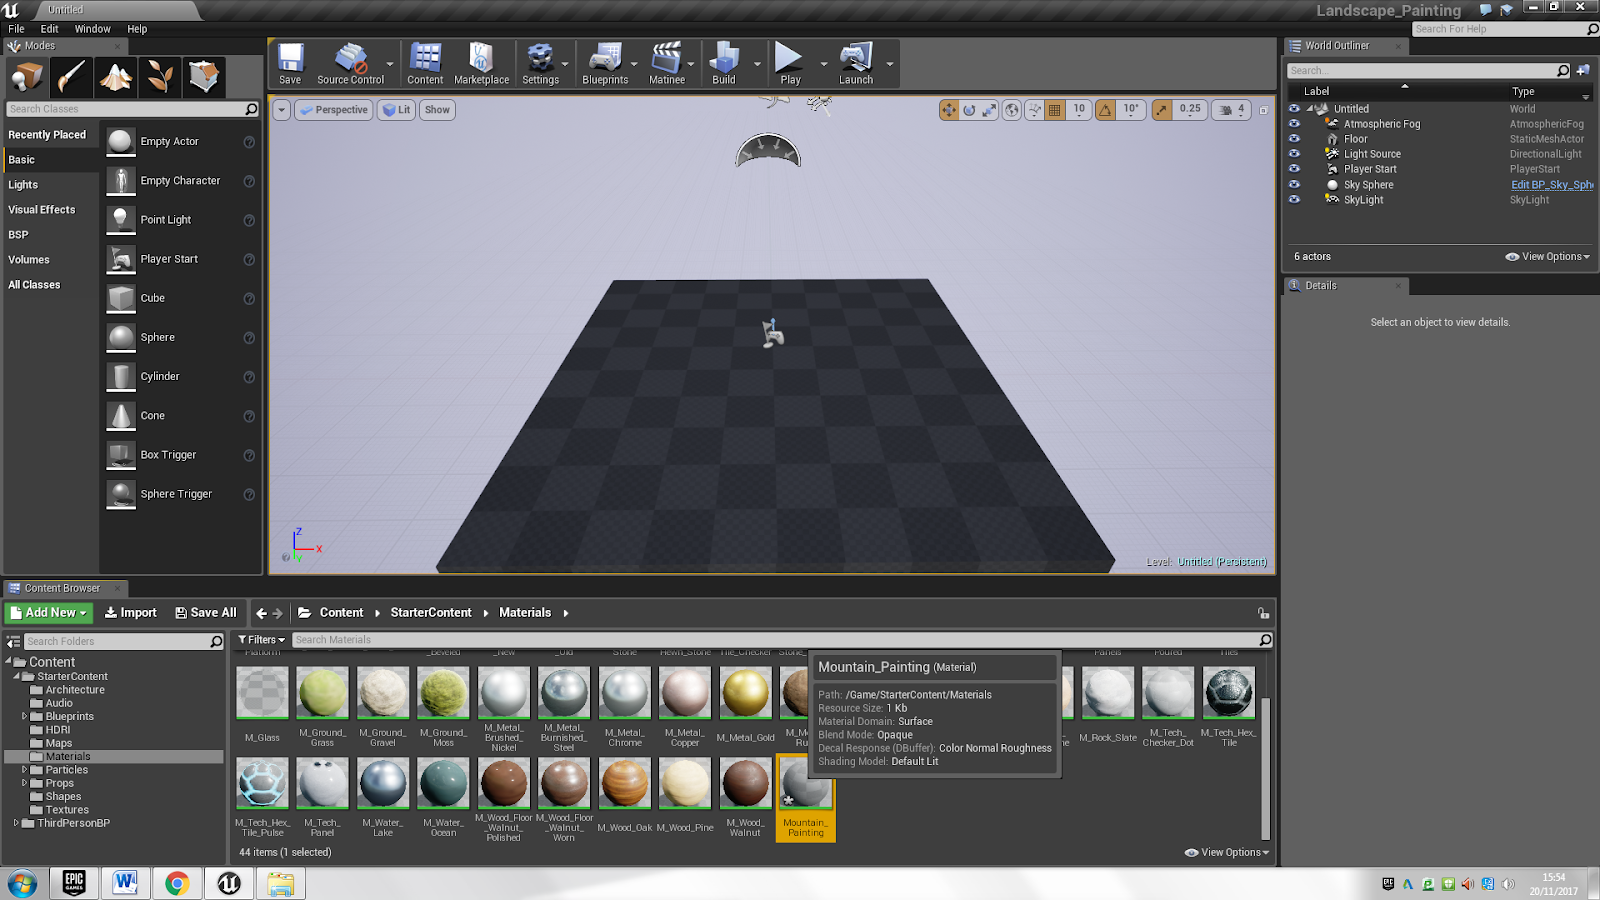Open Lit view mode dropdown

coord(397,110)
